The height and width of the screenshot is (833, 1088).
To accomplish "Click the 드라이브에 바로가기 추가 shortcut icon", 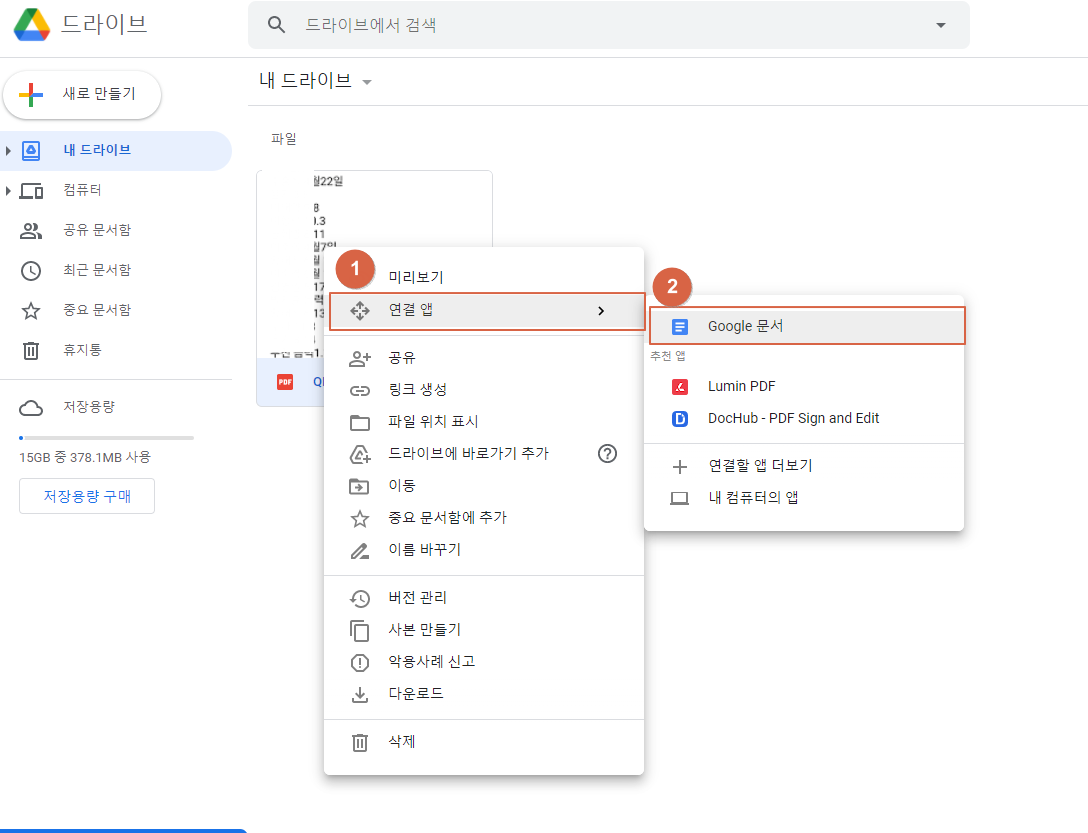I will (359, 454).
